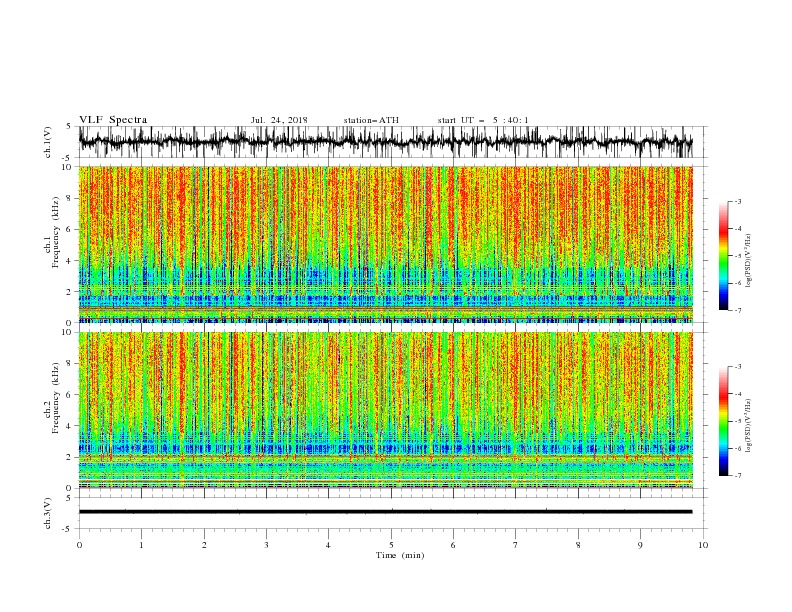Click the "ch.2 Frequency (kHz)" axis label
Screen dimensions: 792x612
pyautogui.click(x=52, y=398)
